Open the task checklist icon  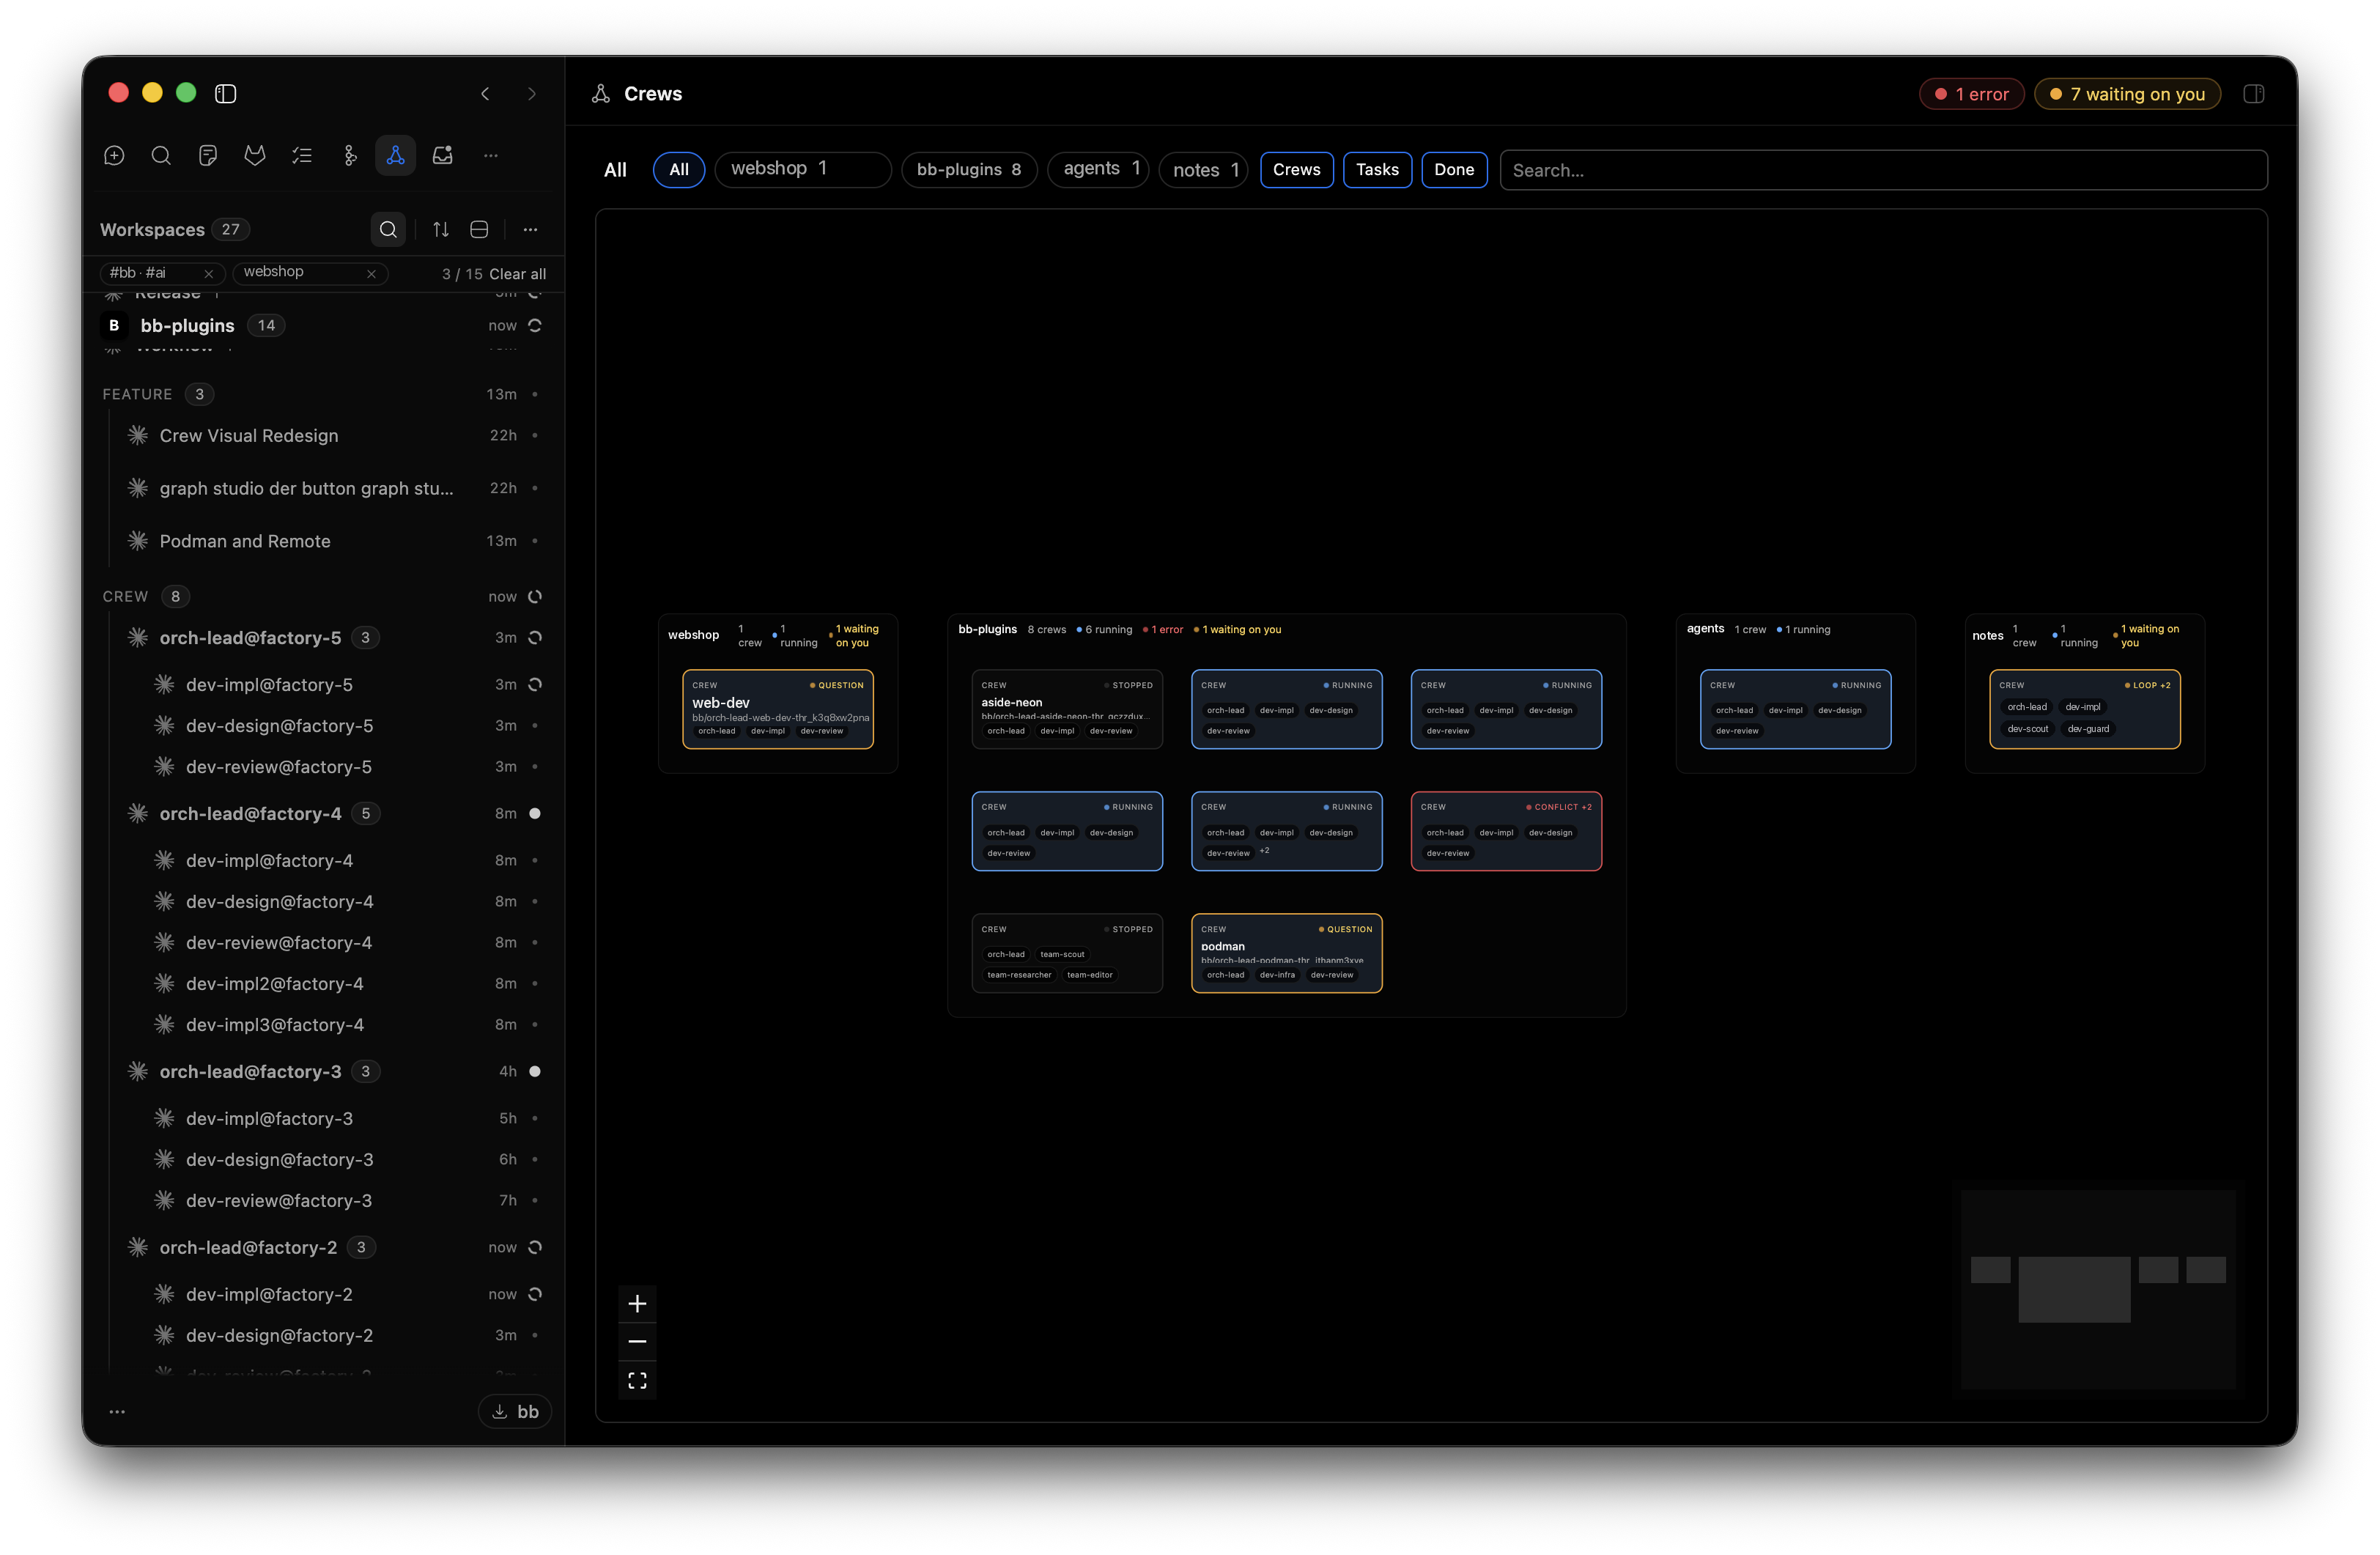(302, 155)
